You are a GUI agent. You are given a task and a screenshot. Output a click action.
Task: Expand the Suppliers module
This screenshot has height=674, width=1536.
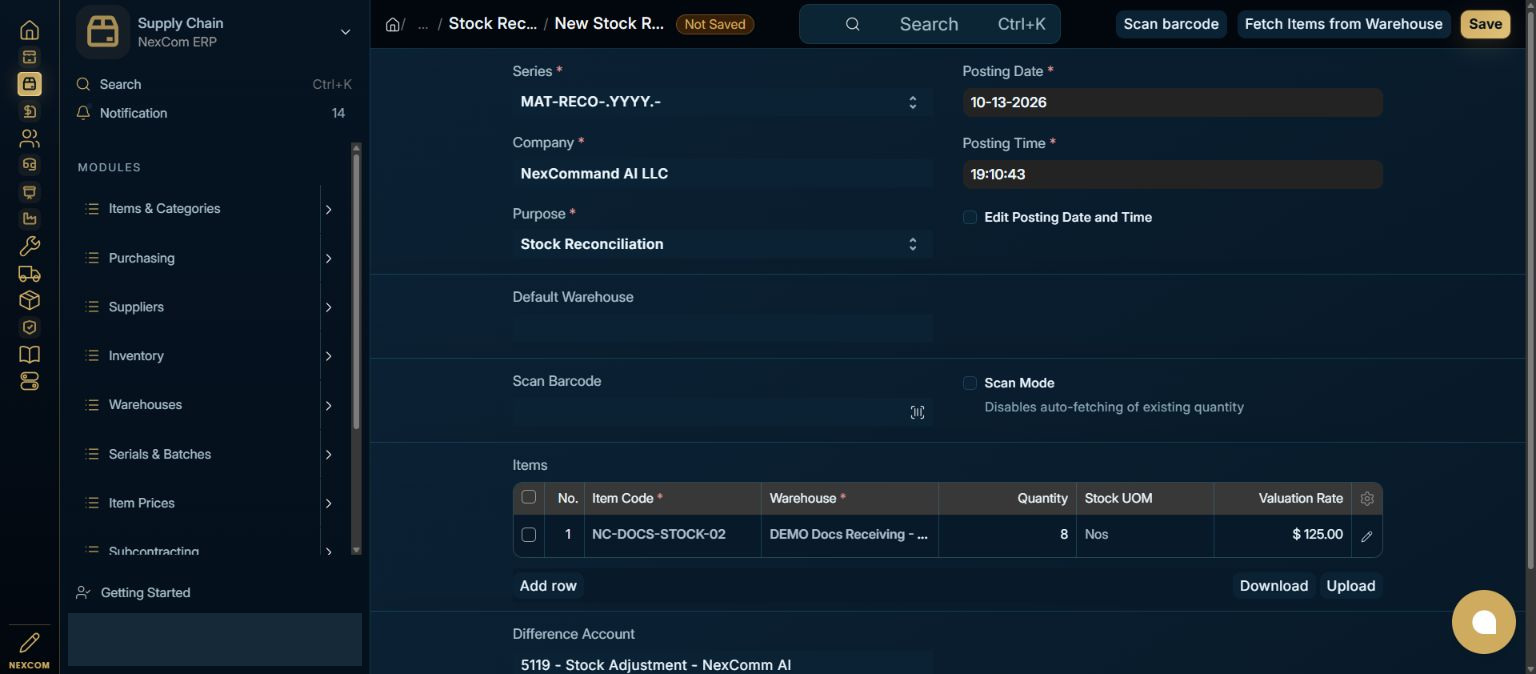click(x=328, y=307)
